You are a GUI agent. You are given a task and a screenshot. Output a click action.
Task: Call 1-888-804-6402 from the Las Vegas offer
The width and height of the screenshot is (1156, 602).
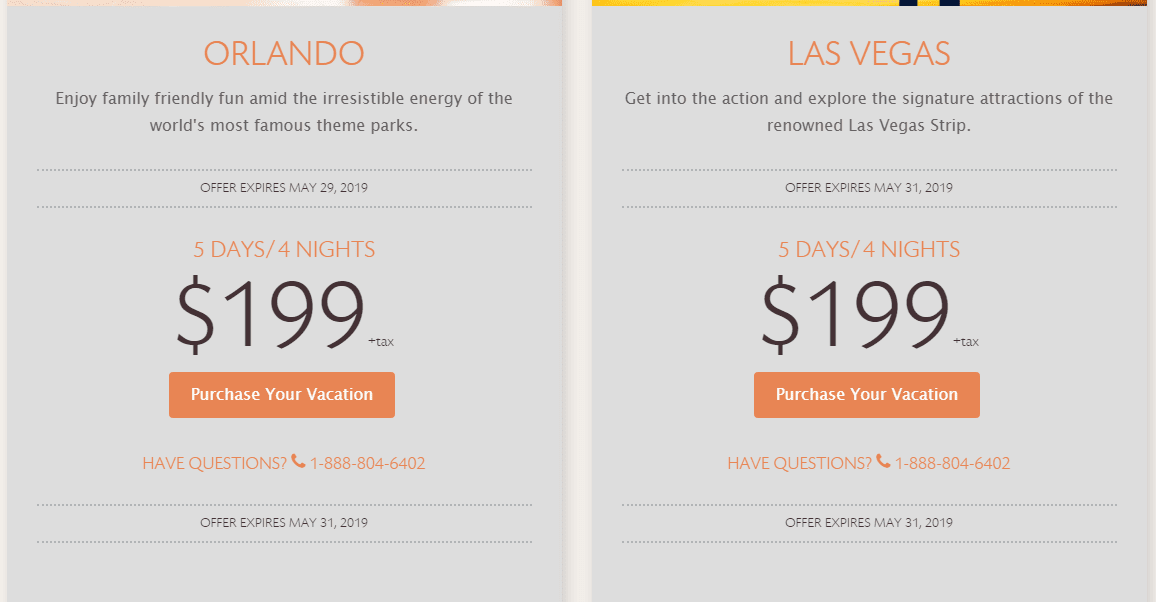click(952, 463)
